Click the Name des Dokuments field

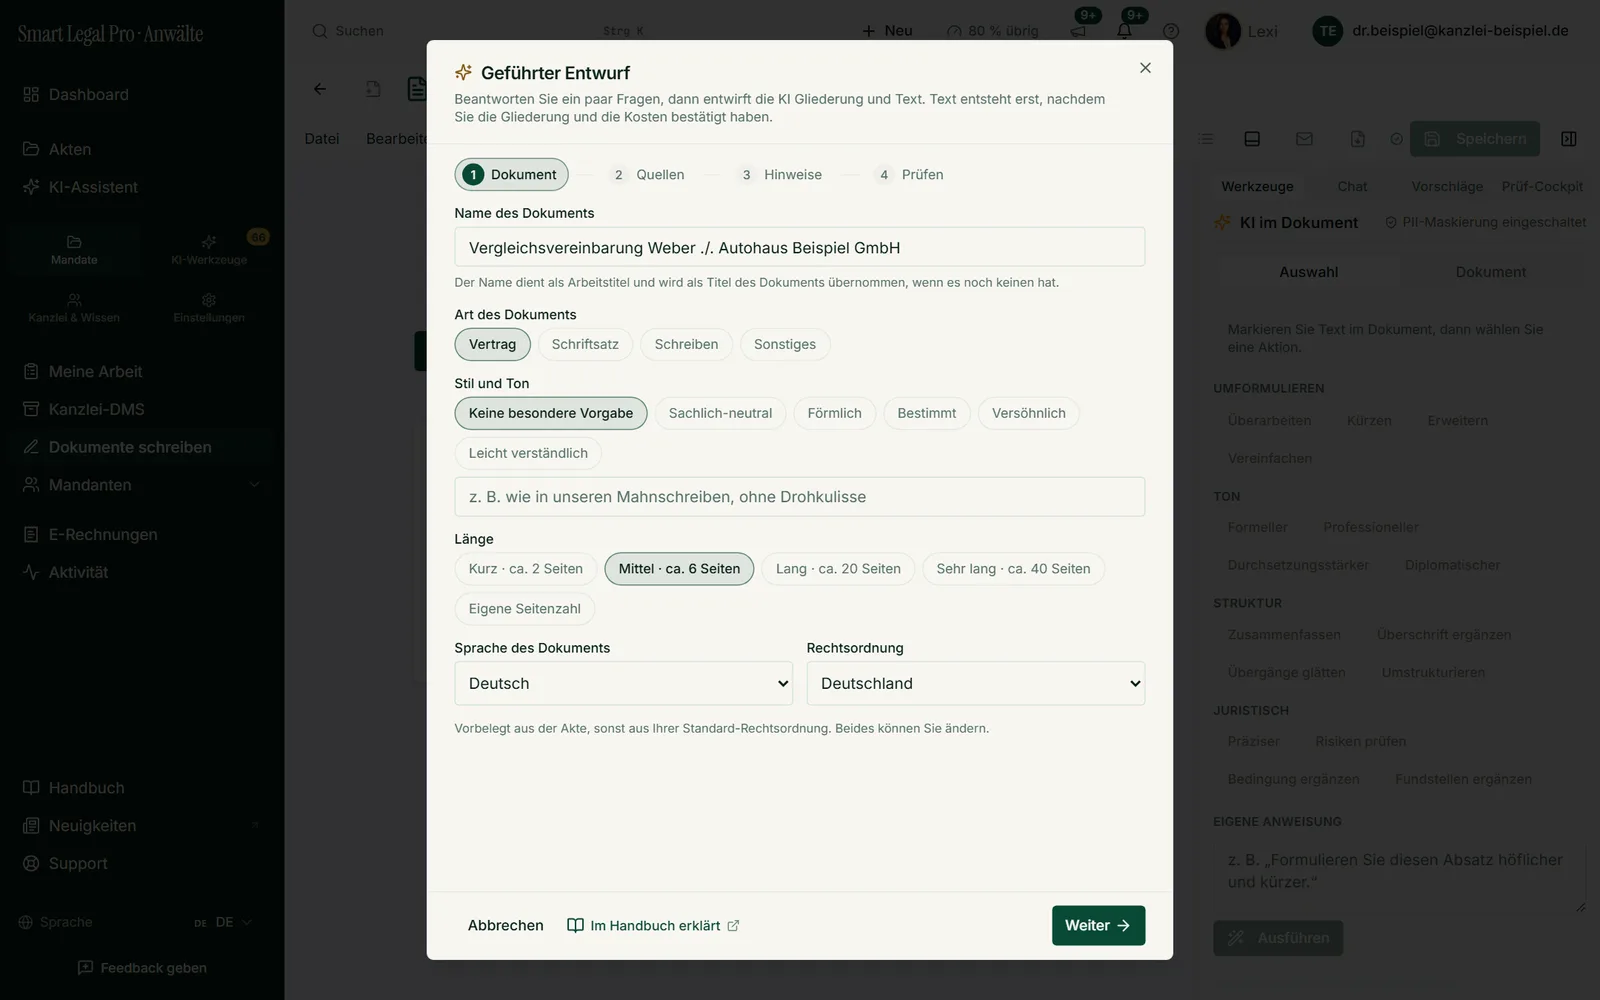click(800, 247)
